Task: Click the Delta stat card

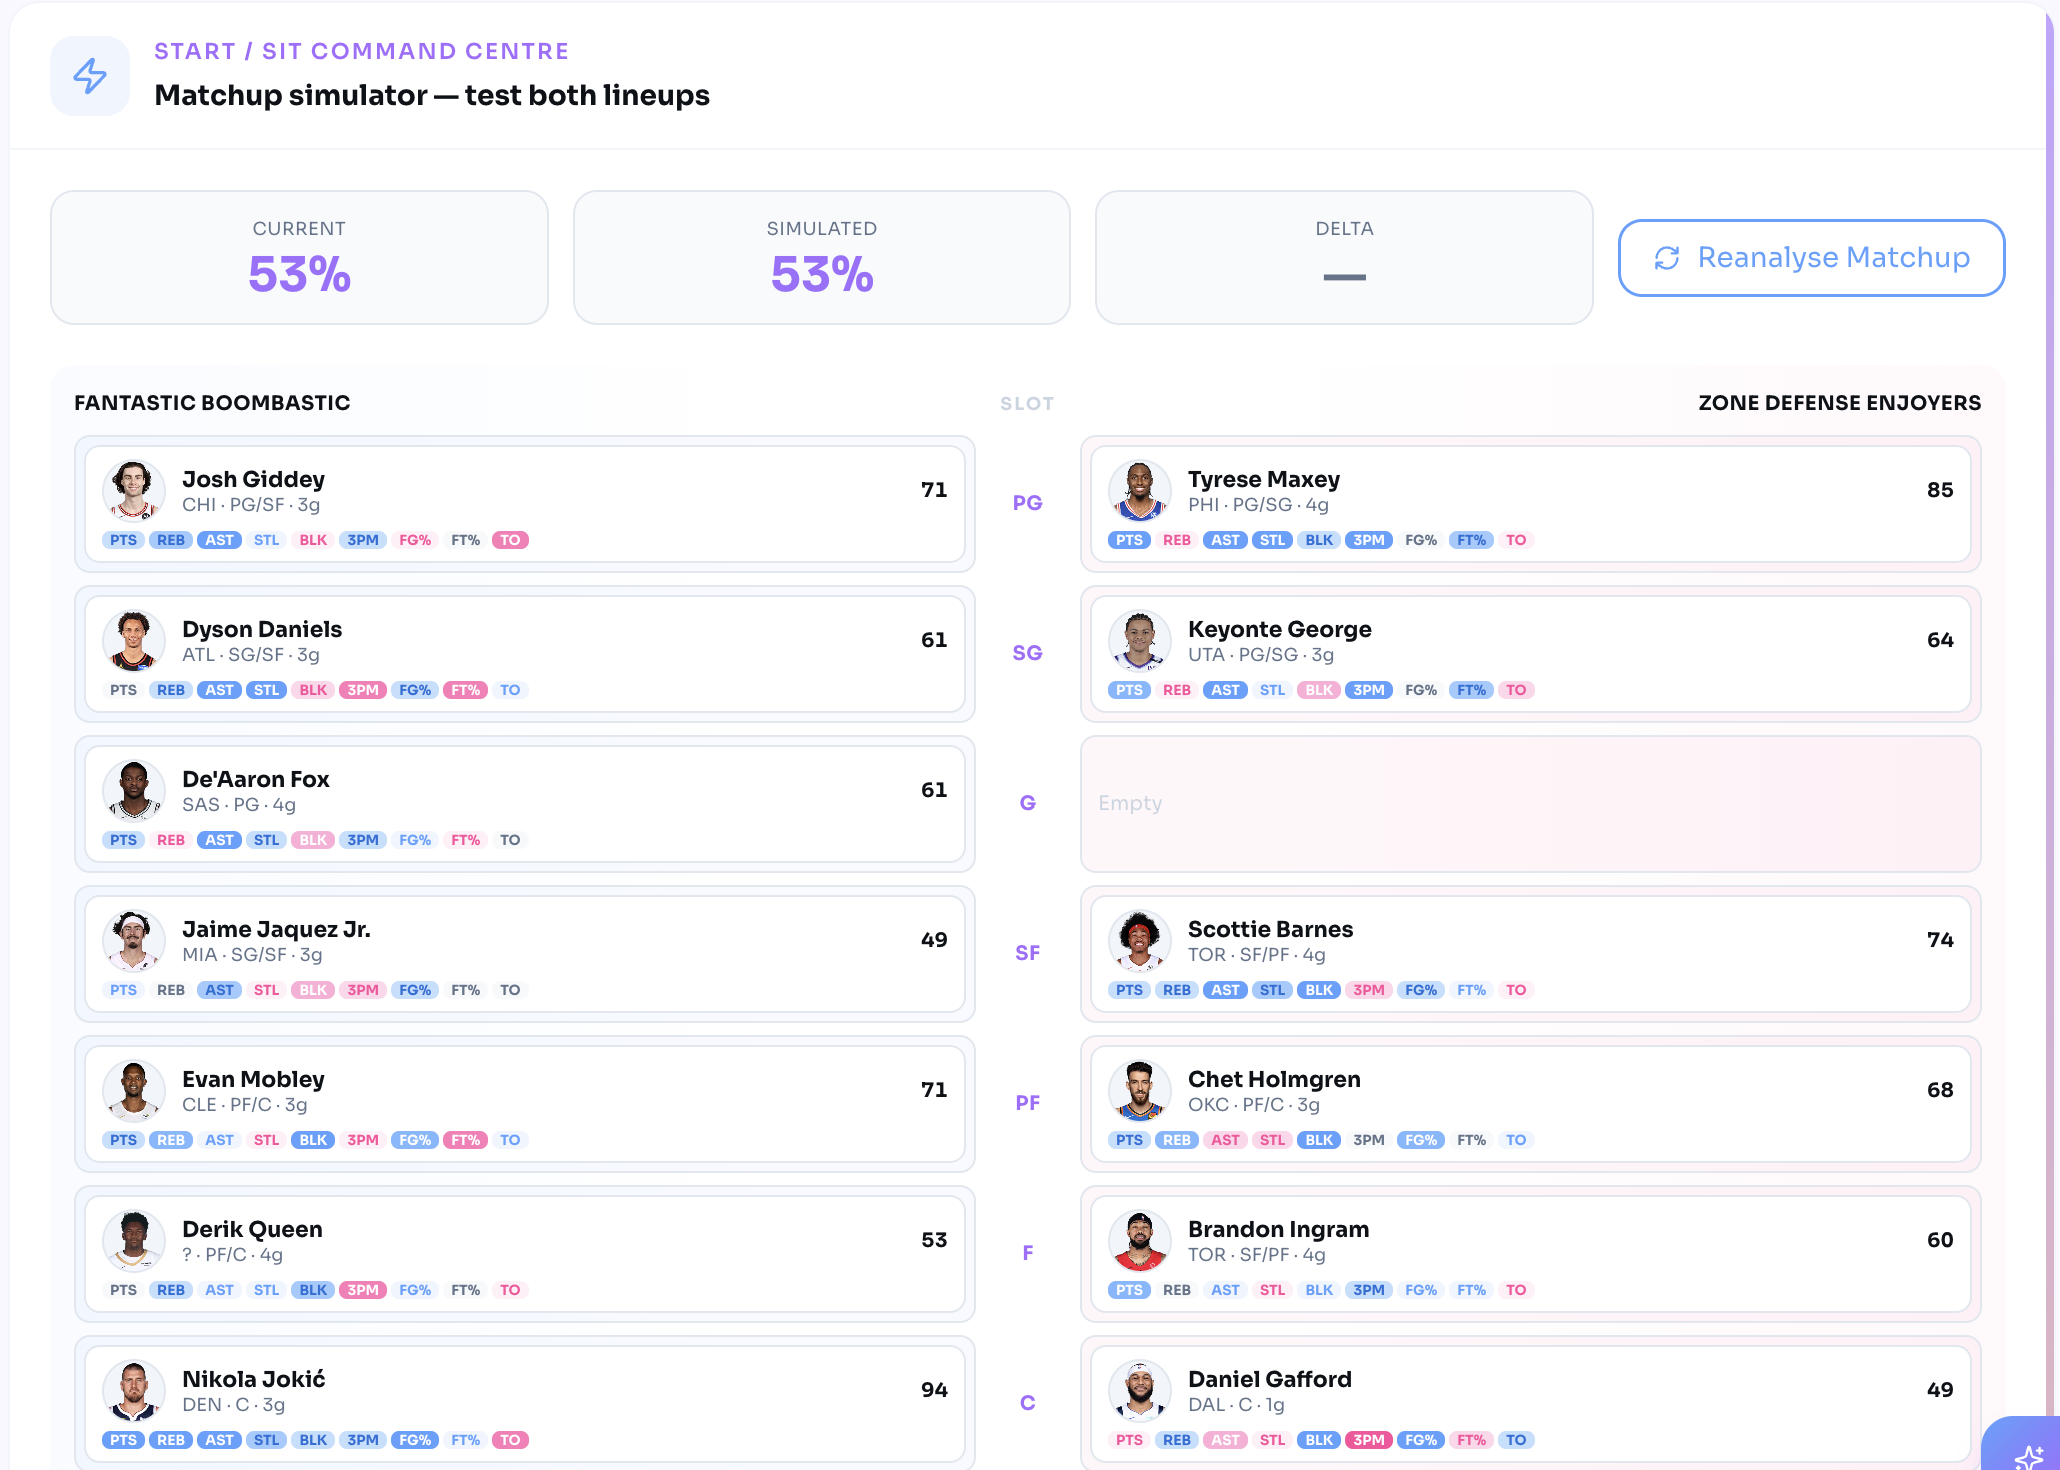Action: pyautogui.click(x=1344, y=258)
